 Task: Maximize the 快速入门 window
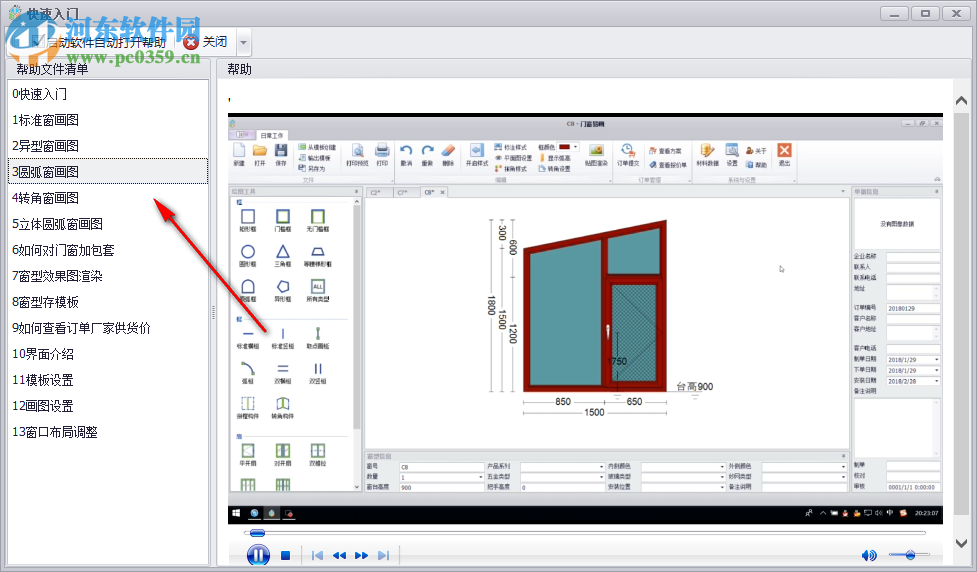click(925, 13)
